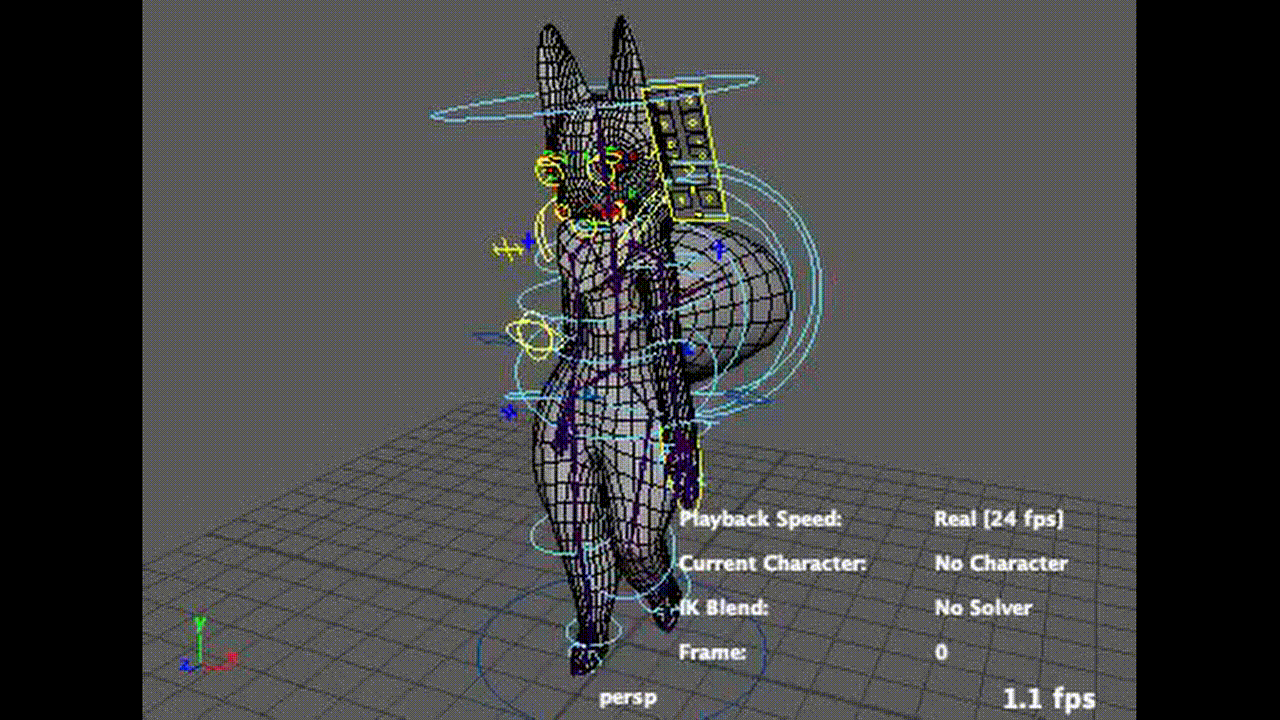Select the yellow ear control left of face
Screen dimensions: 1280x720
(550, 171)
